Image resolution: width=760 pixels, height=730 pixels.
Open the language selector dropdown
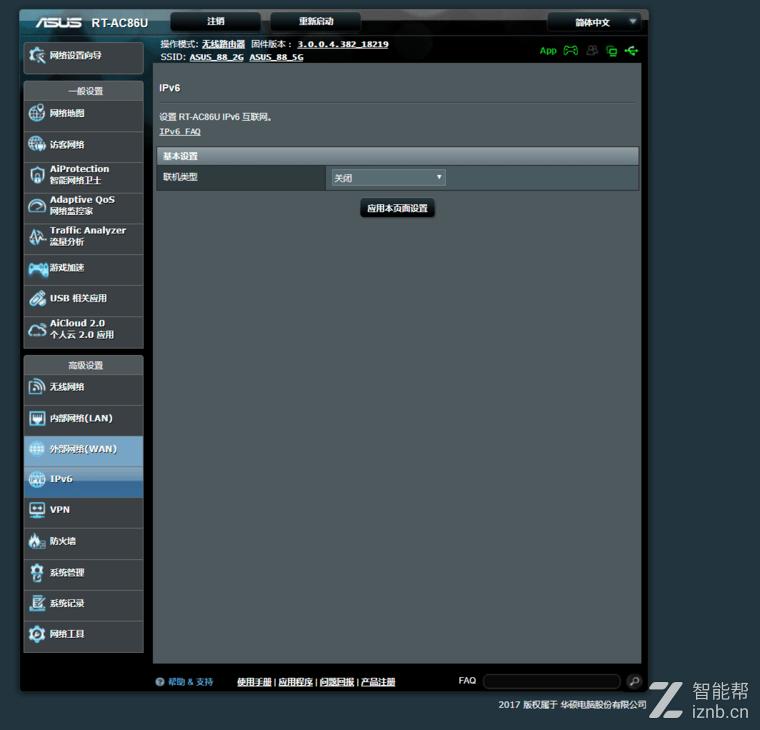pos(594,22)
